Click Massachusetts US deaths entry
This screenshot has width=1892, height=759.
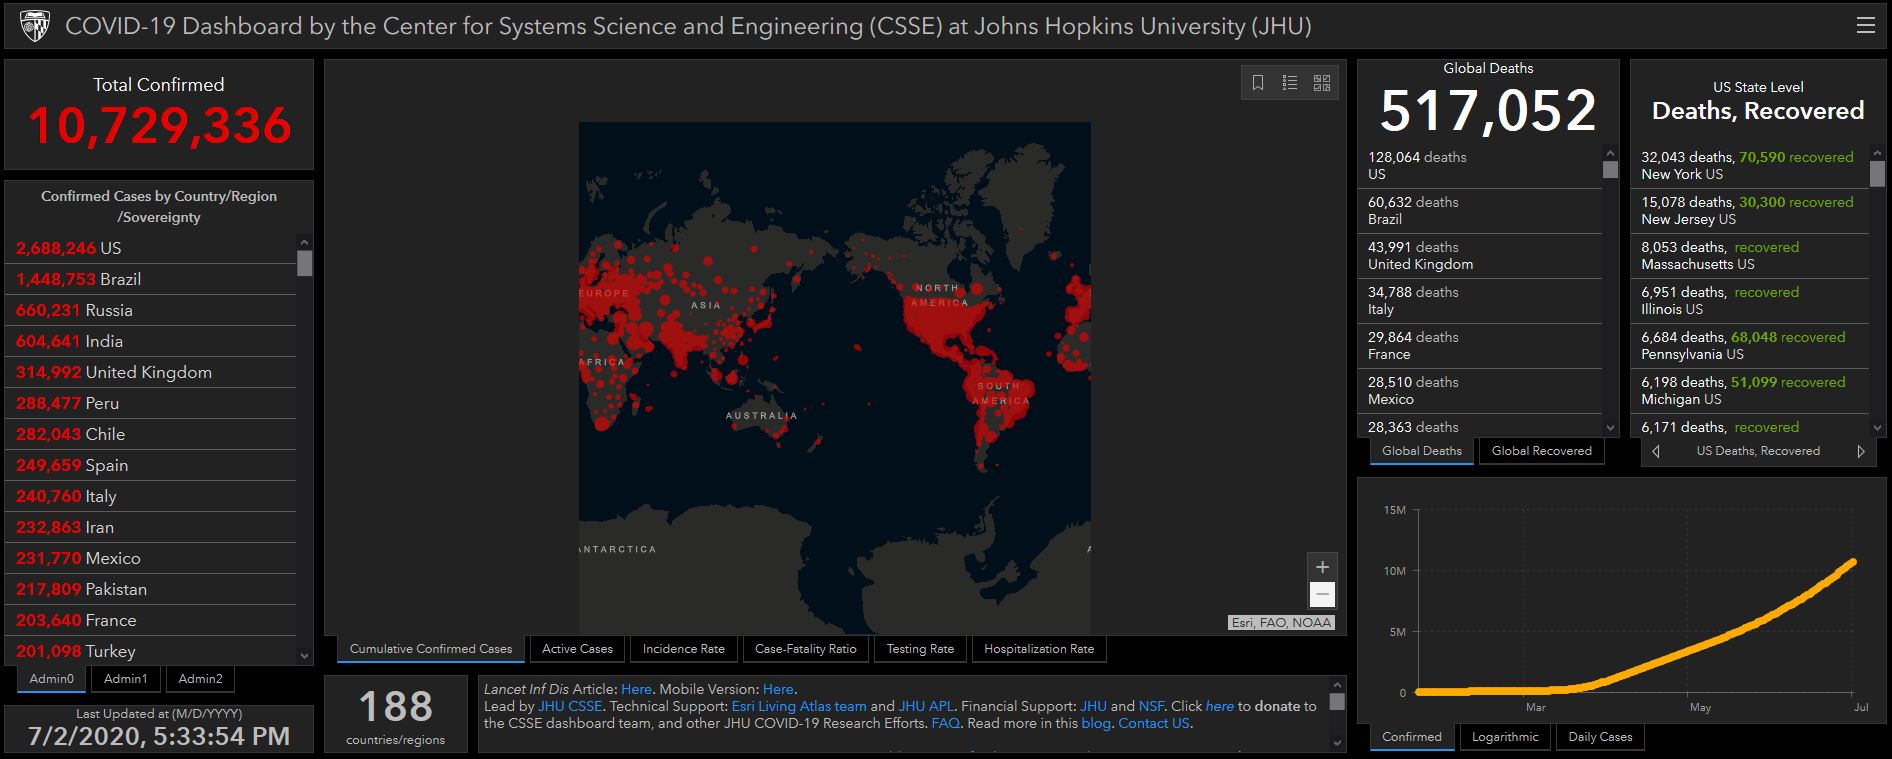[1750, 256]
